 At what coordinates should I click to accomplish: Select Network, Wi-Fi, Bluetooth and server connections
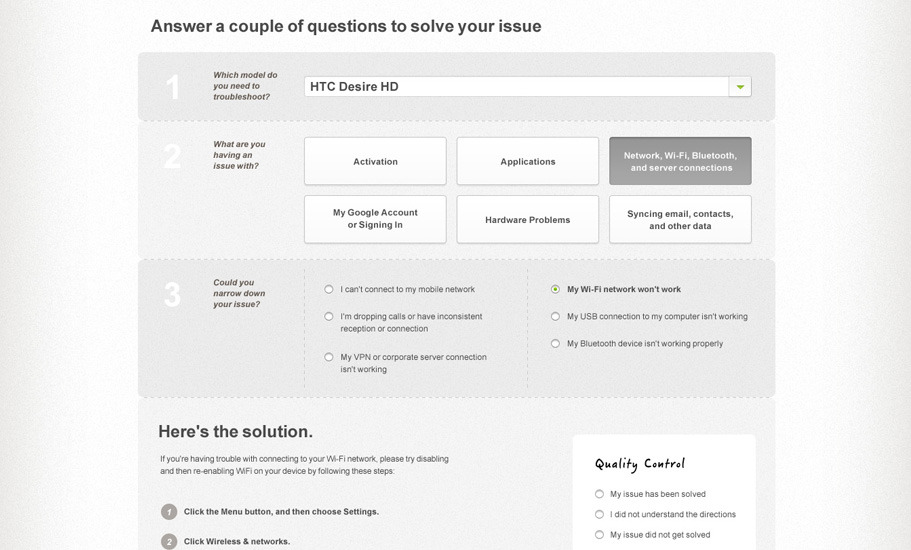click(680, 161)
